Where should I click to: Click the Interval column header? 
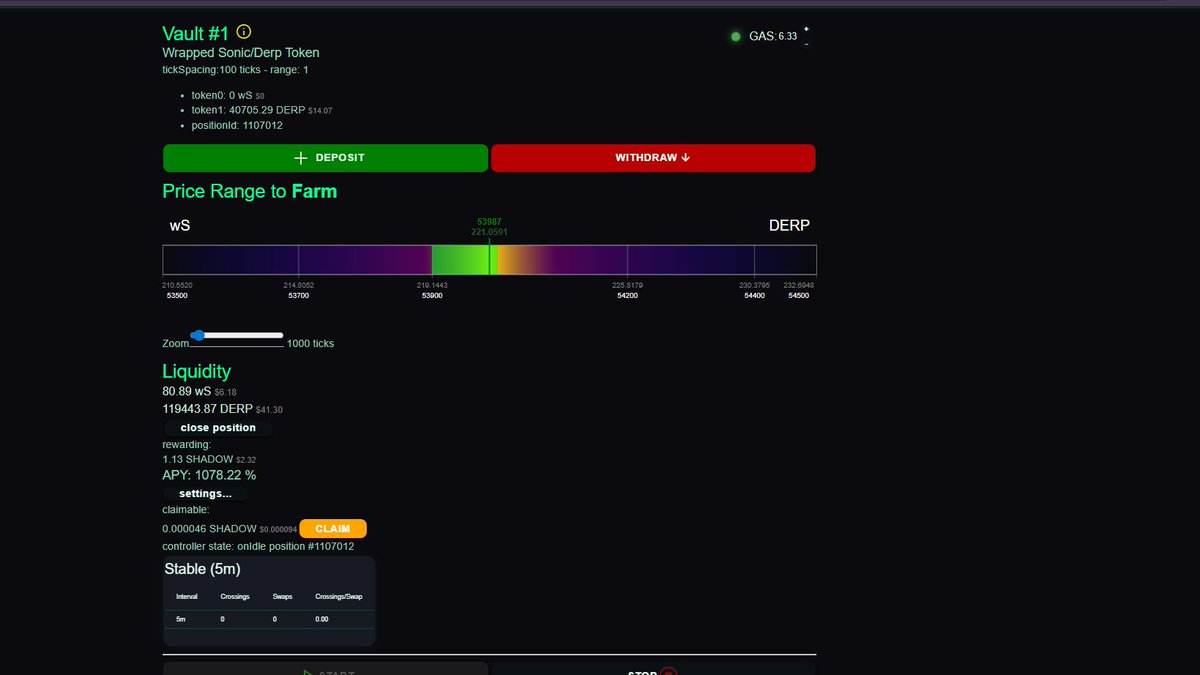(x=187, y=597)
